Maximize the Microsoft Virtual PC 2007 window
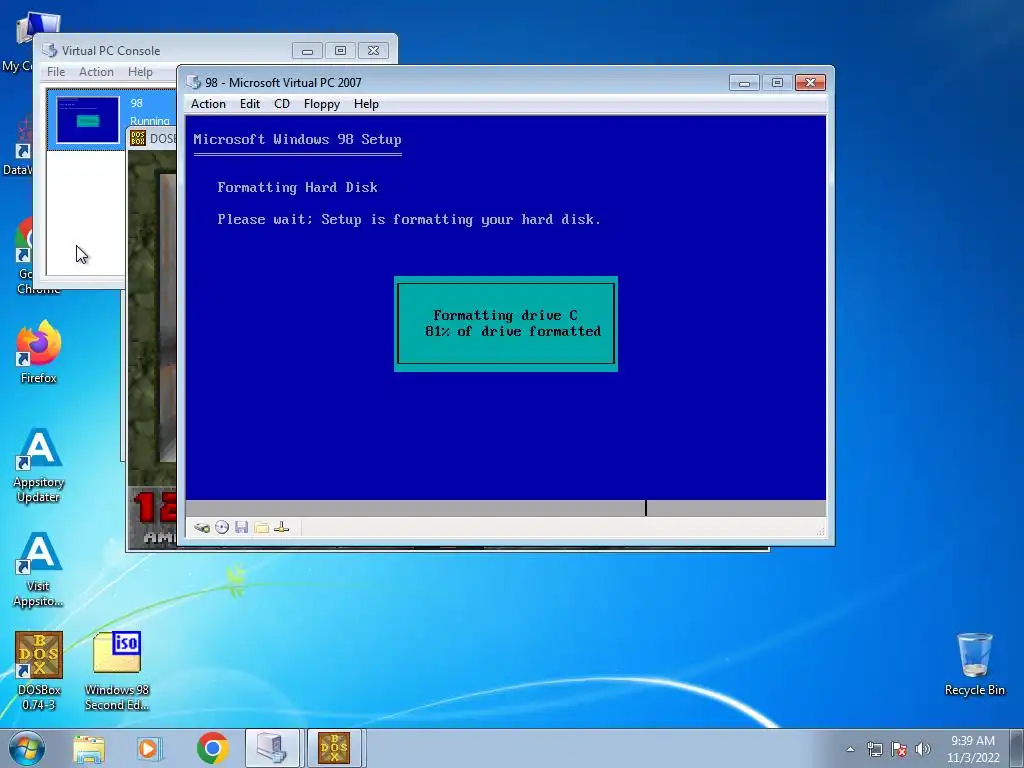Screen dimensions: 1024x768 777,82
